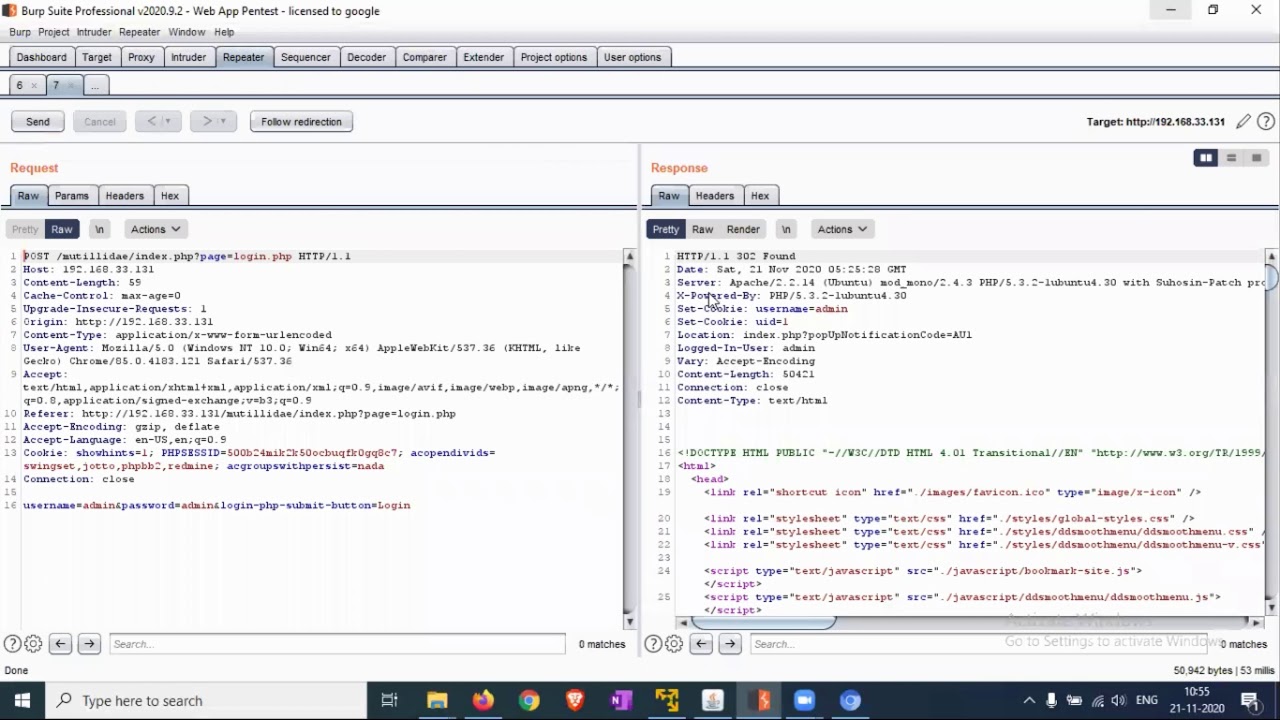
Task: Open Brave browser from taskbar
Action: tap(575, 701)
